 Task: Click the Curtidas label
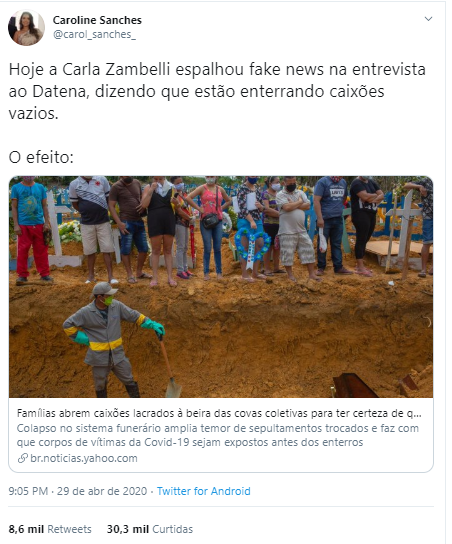tap(172, 529)
